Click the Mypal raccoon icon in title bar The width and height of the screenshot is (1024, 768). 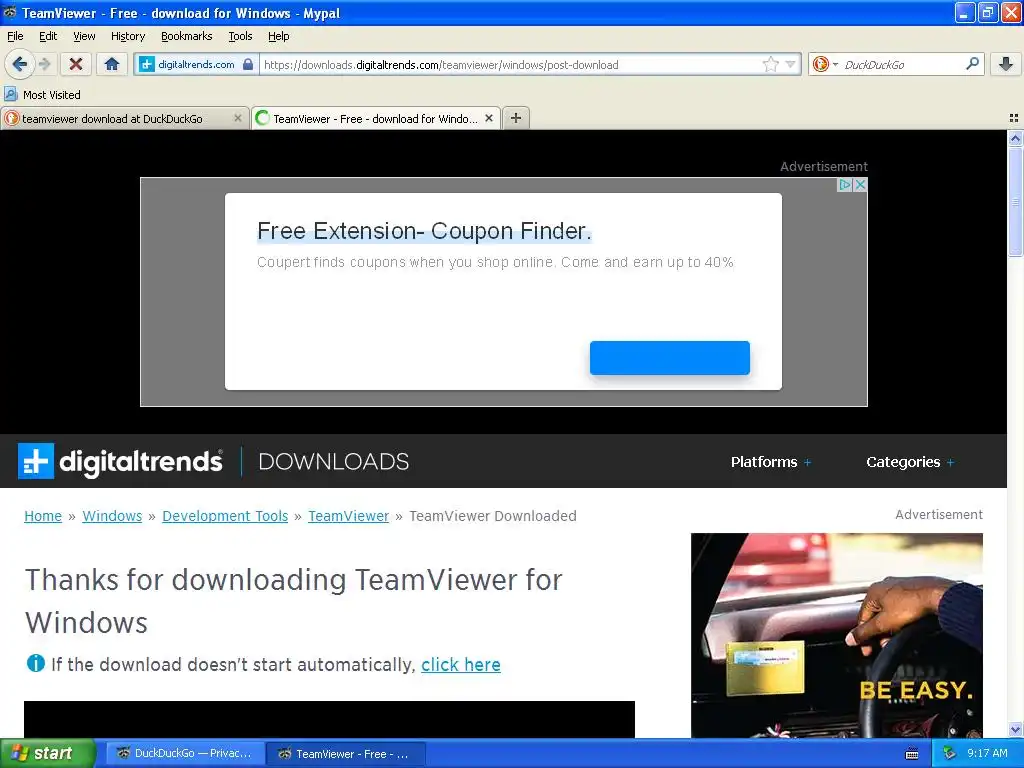(x=10, y=12)
